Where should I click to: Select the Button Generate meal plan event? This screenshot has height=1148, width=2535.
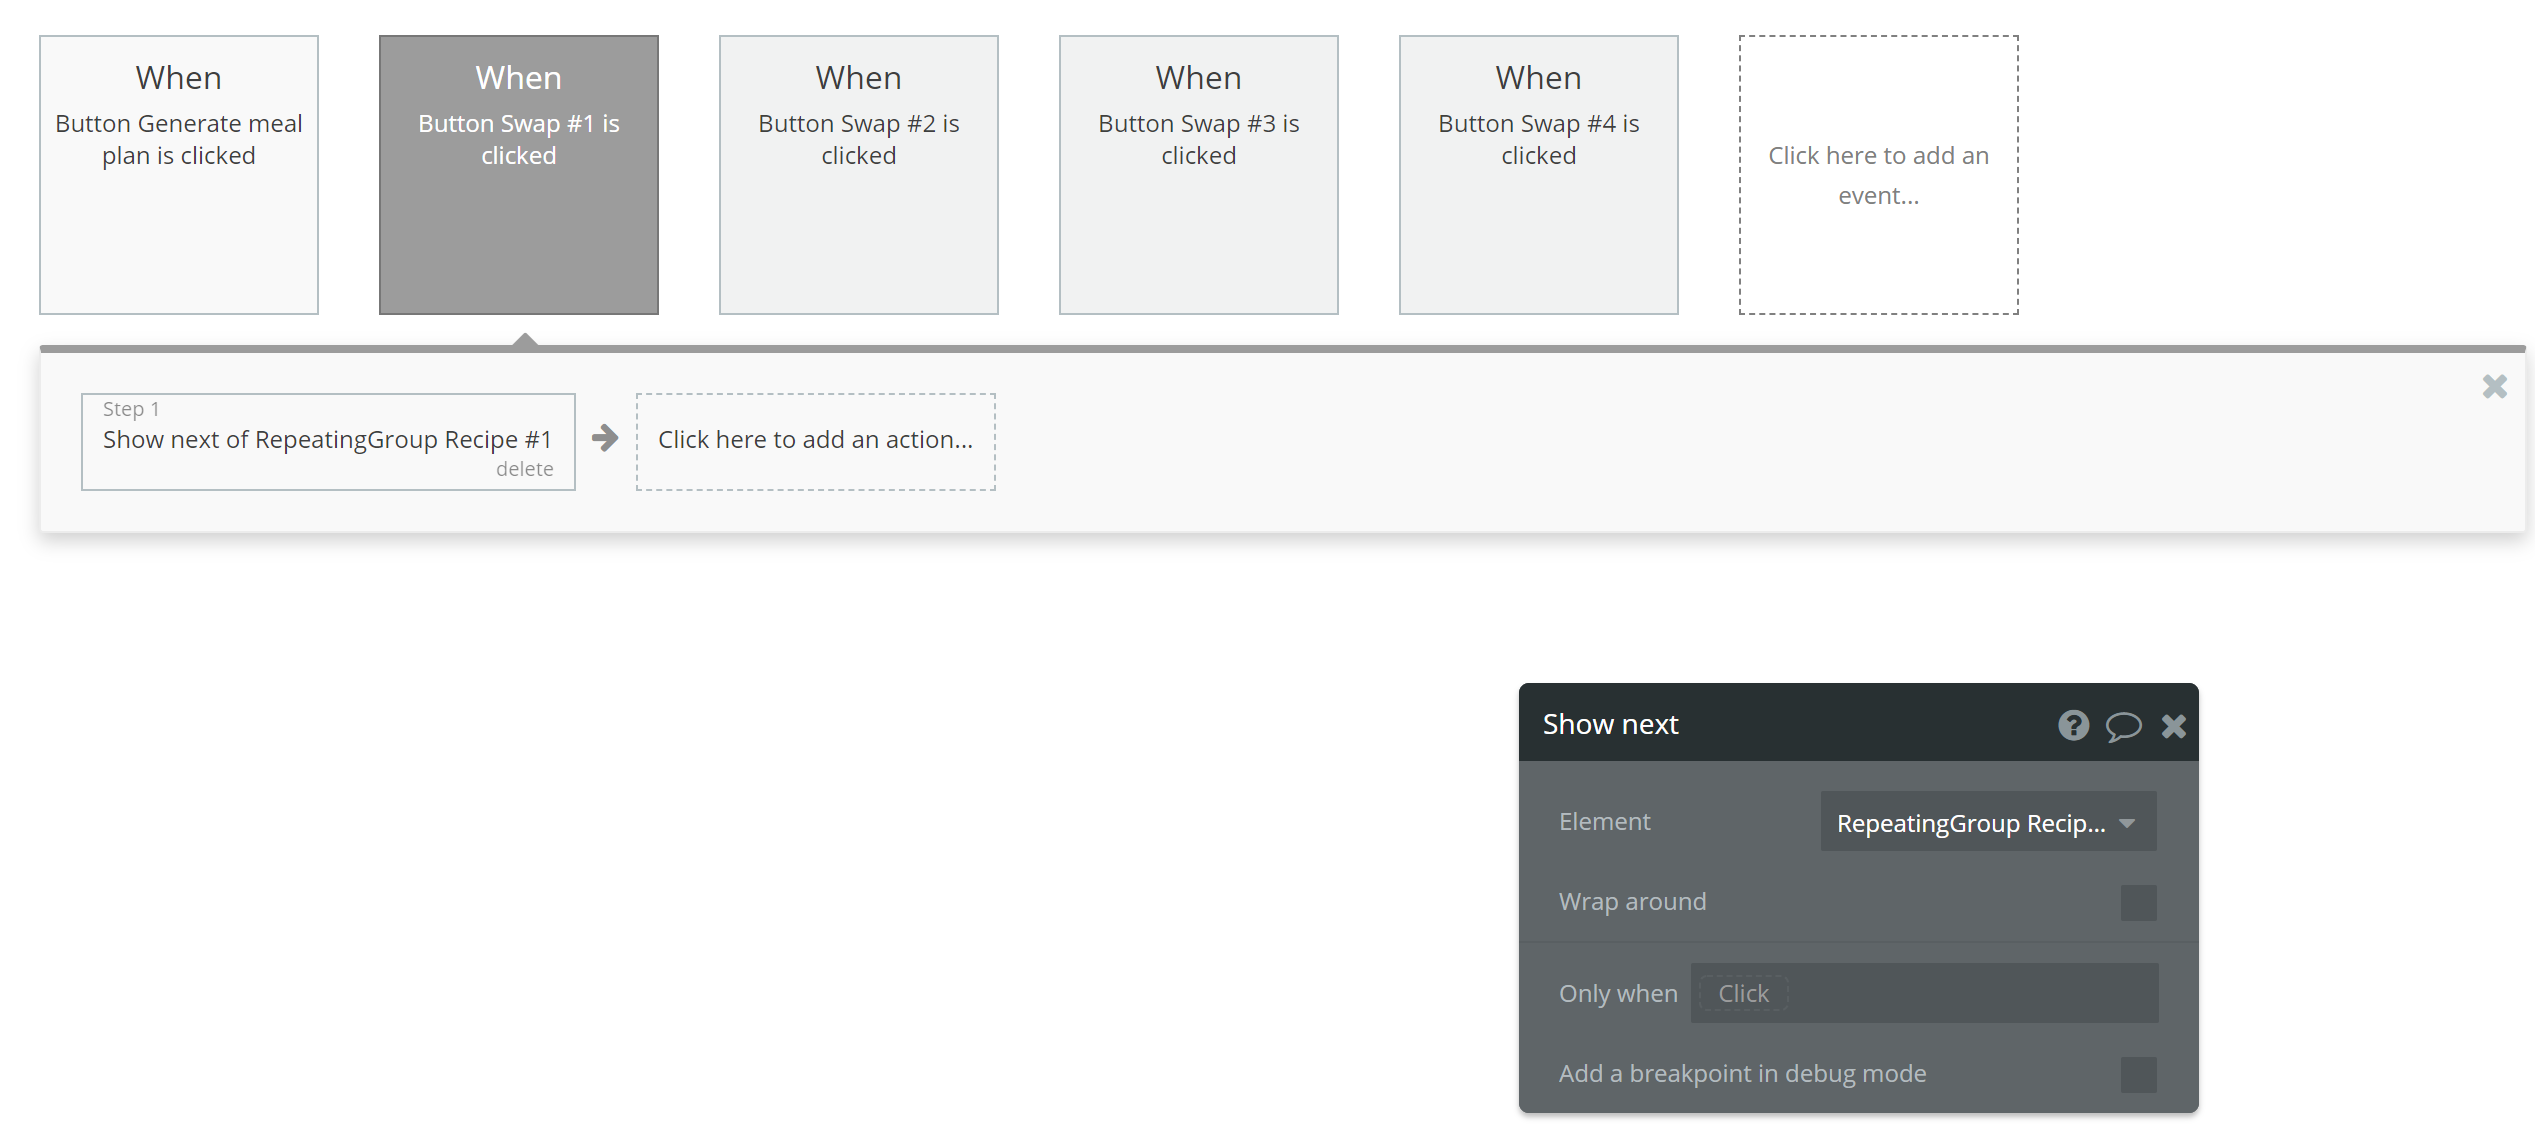pos(179,175)
